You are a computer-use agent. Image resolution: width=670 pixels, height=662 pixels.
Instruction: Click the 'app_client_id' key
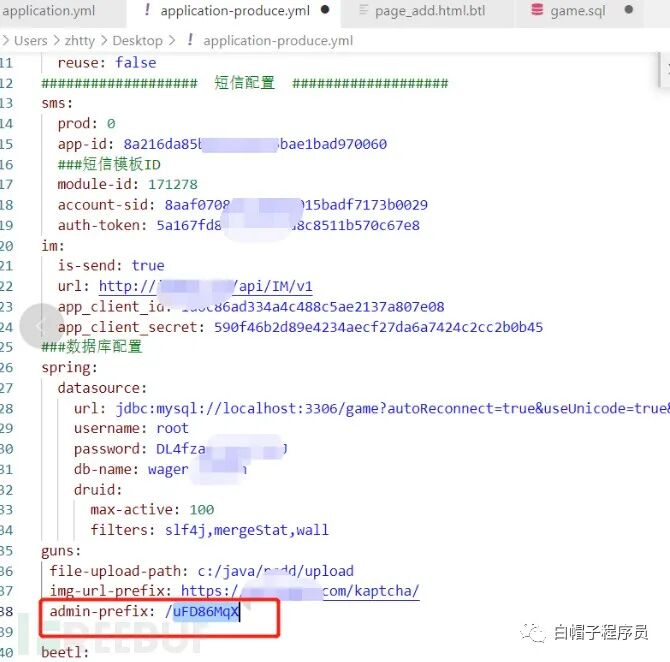tap(114, 307)
